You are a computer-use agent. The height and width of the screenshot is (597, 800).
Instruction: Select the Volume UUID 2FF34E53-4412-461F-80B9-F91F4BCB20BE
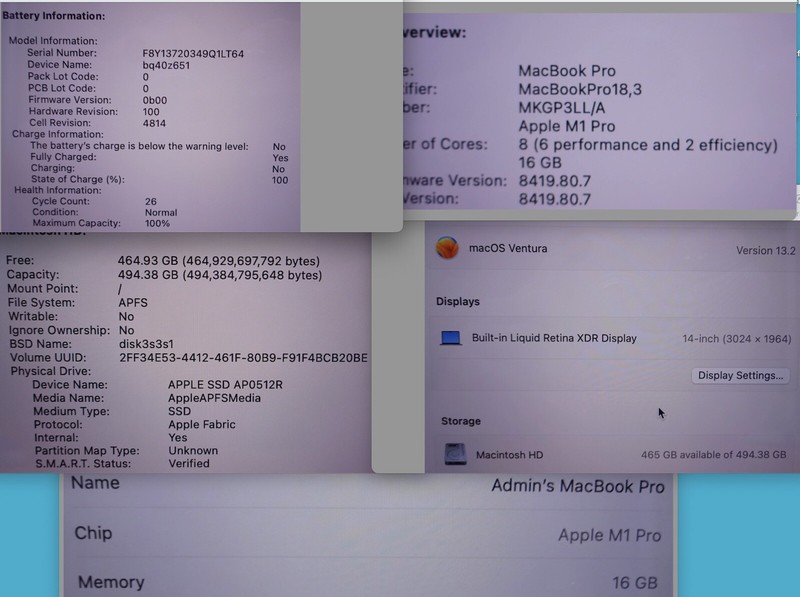pyautogui.click(x=243, y=358)
